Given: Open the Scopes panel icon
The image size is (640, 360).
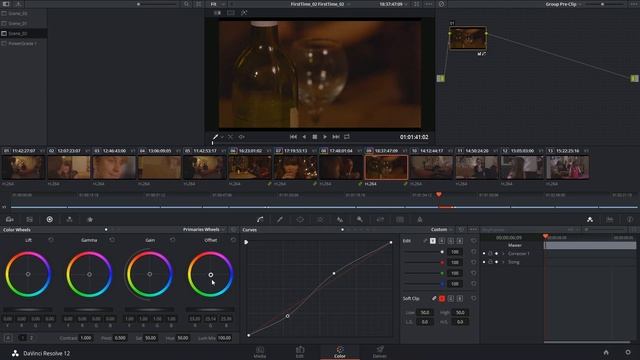Looking at the screenshot, I should 610,220.
